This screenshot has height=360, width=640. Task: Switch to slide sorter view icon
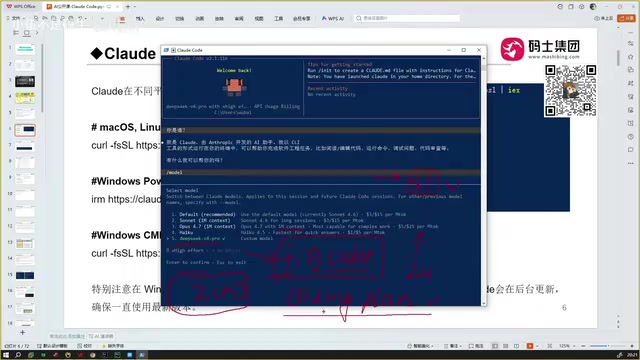(x=506, y=346)
